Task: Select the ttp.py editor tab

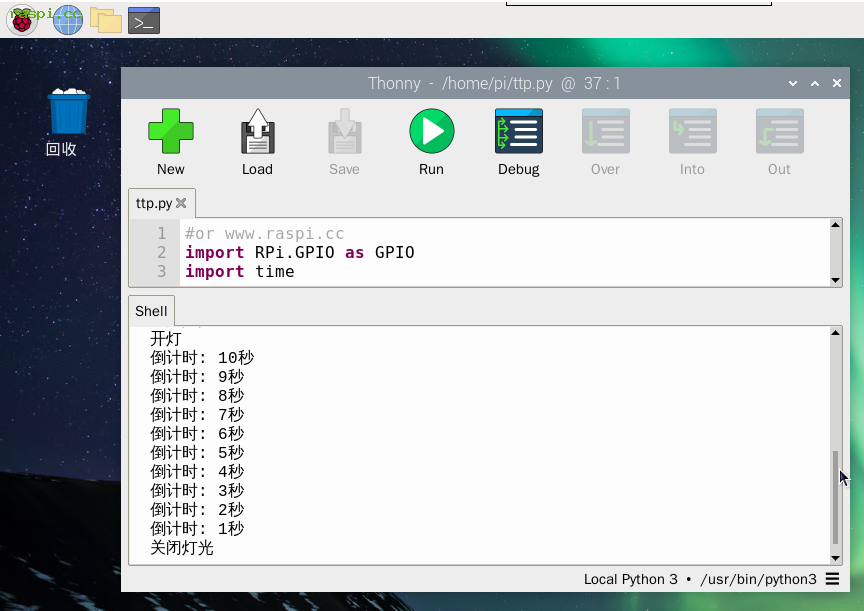Action: click(x=153, y=203)
